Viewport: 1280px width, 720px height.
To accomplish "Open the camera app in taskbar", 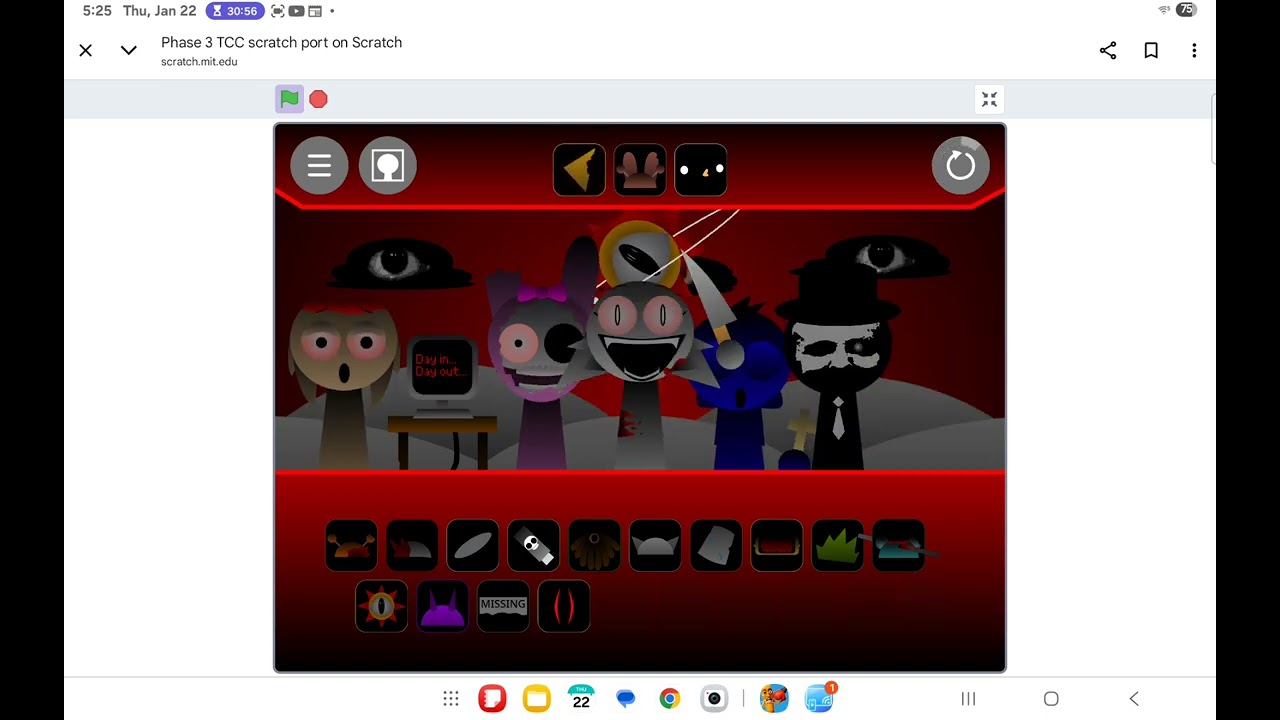I will (714, 698).
